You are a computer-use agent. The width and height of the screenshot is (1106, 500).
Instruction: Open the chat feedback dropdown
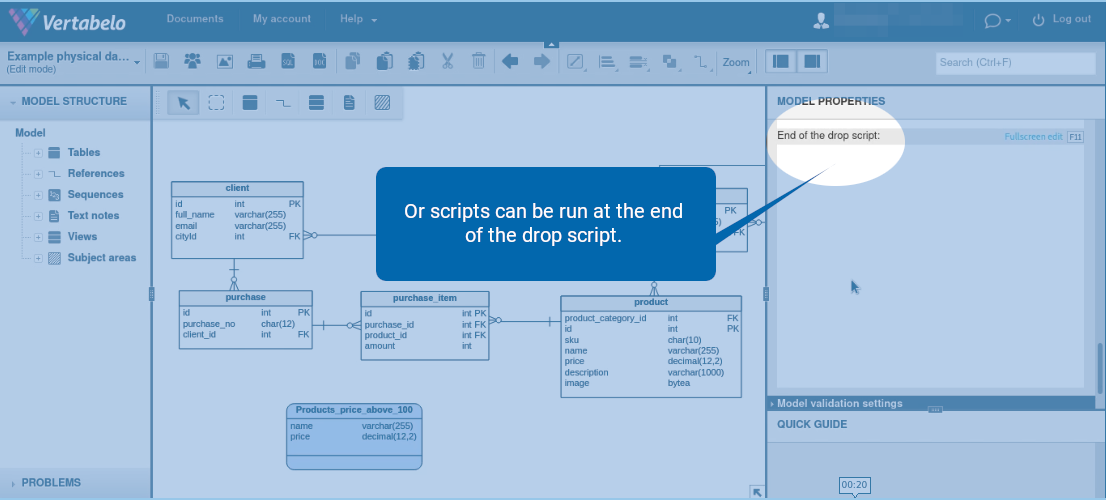point(997,20)
